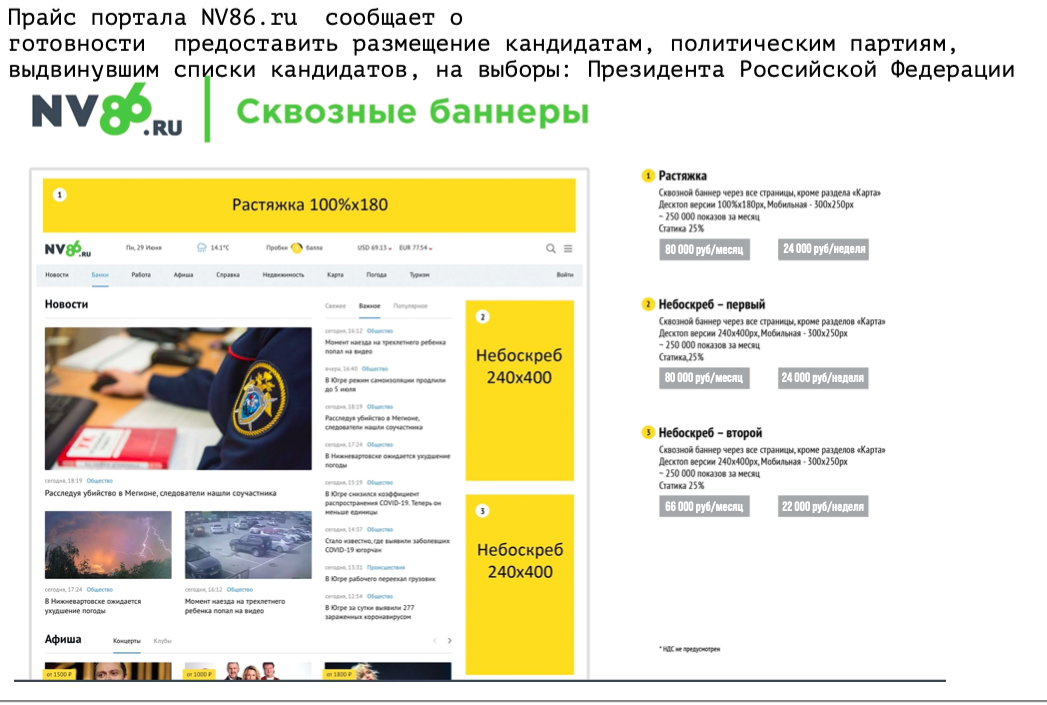Click the Небоскреб – второй heading

(710, 433)
